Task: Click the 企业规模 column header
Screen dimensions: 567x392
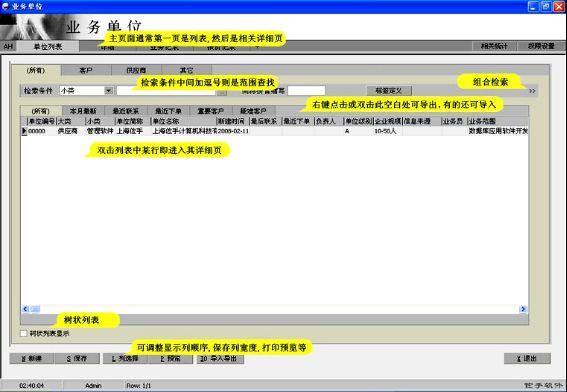Action: (x=388, y=121)
